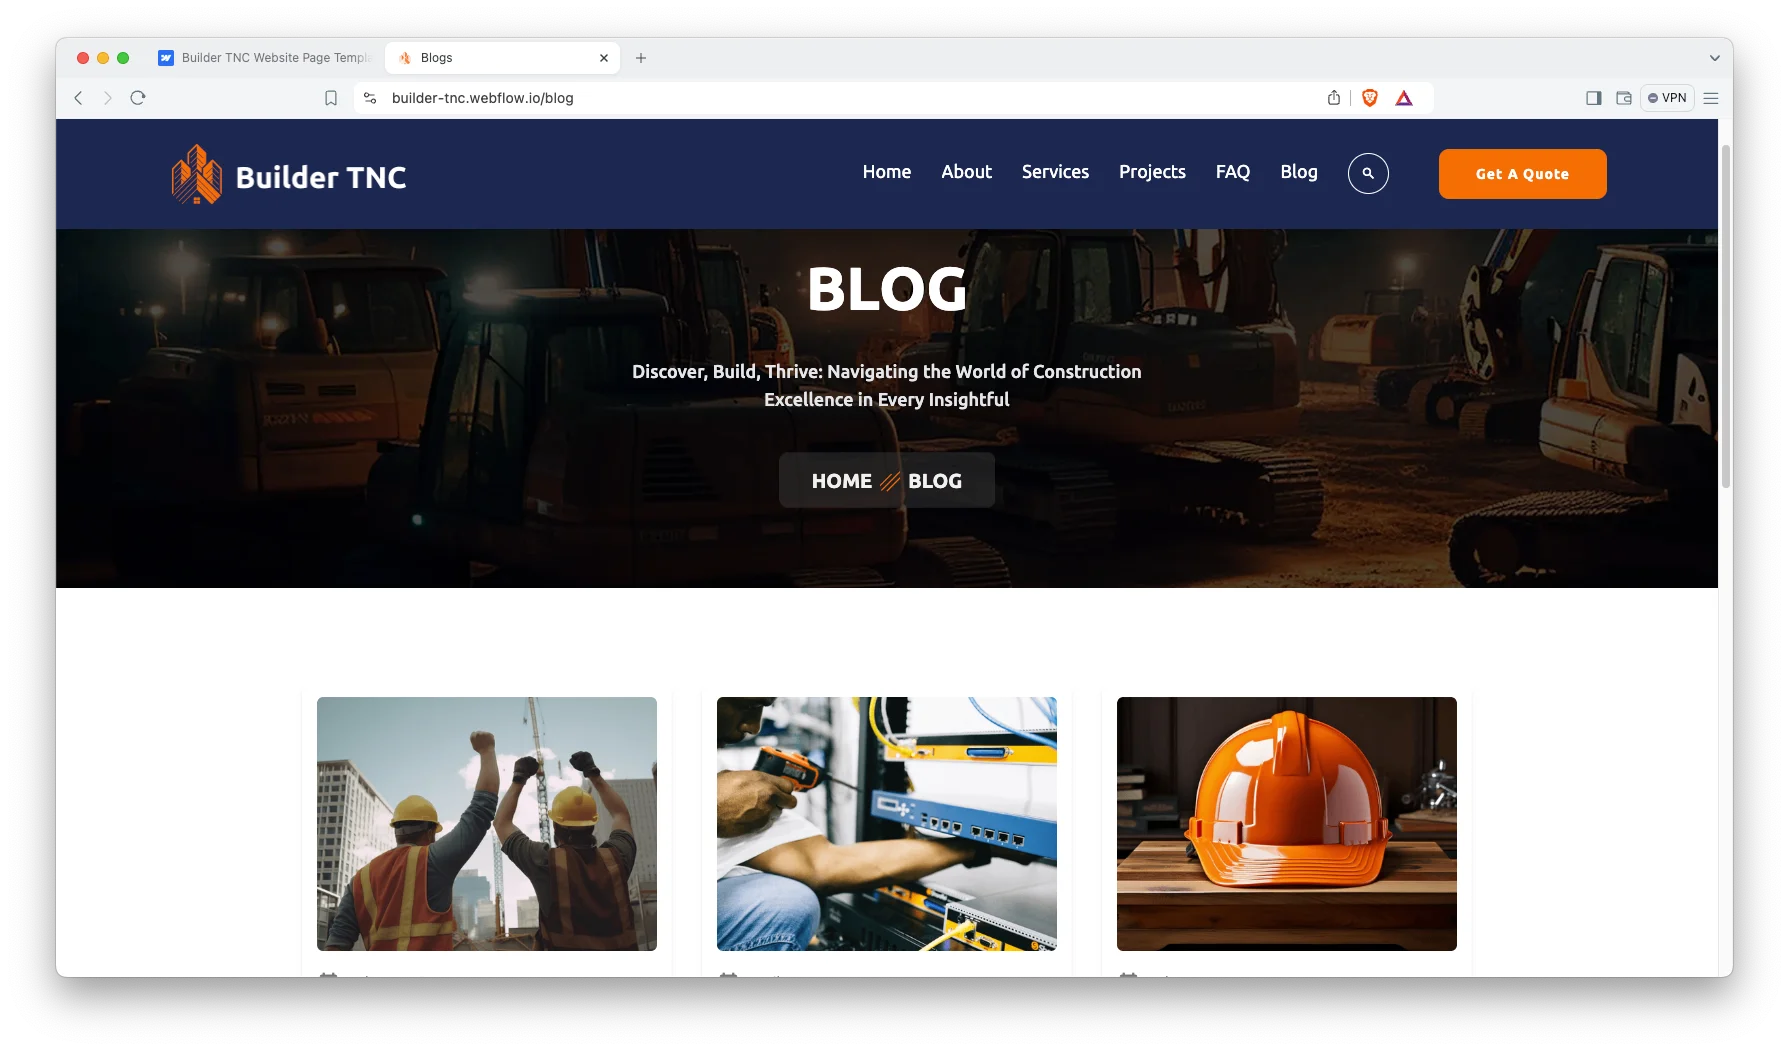1789x1051 pixels.
Task: Open the browser sidebar panel icon
Action: (1594, 98)
